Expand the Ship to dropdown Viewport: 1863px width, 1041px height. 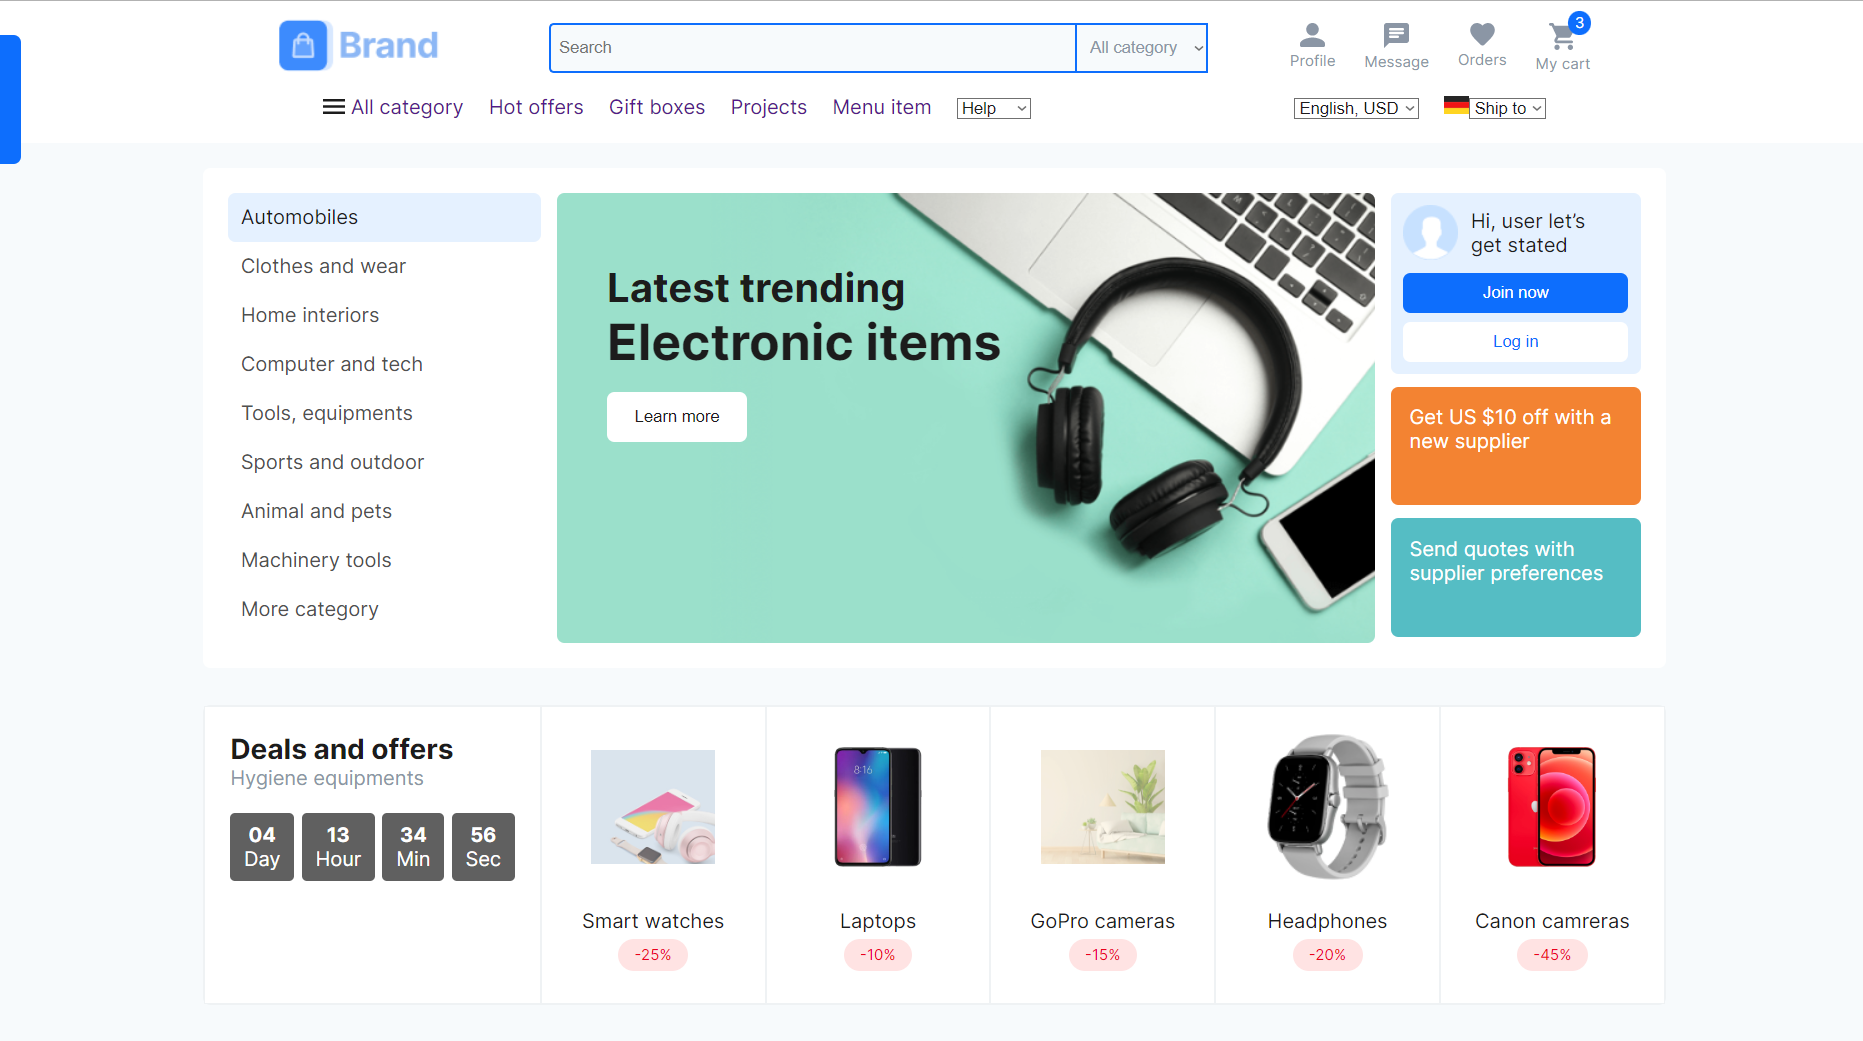point(1508,108)
